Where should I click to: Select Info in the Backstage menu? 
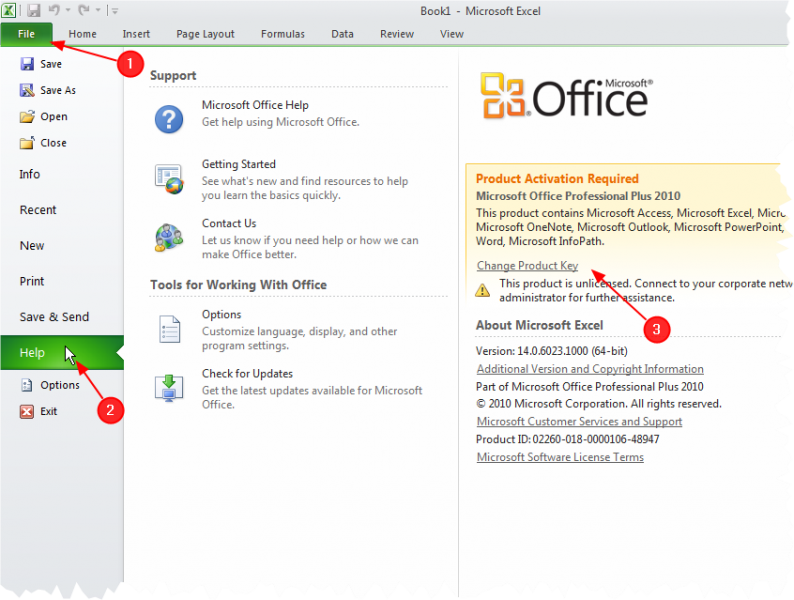point(30,174)
